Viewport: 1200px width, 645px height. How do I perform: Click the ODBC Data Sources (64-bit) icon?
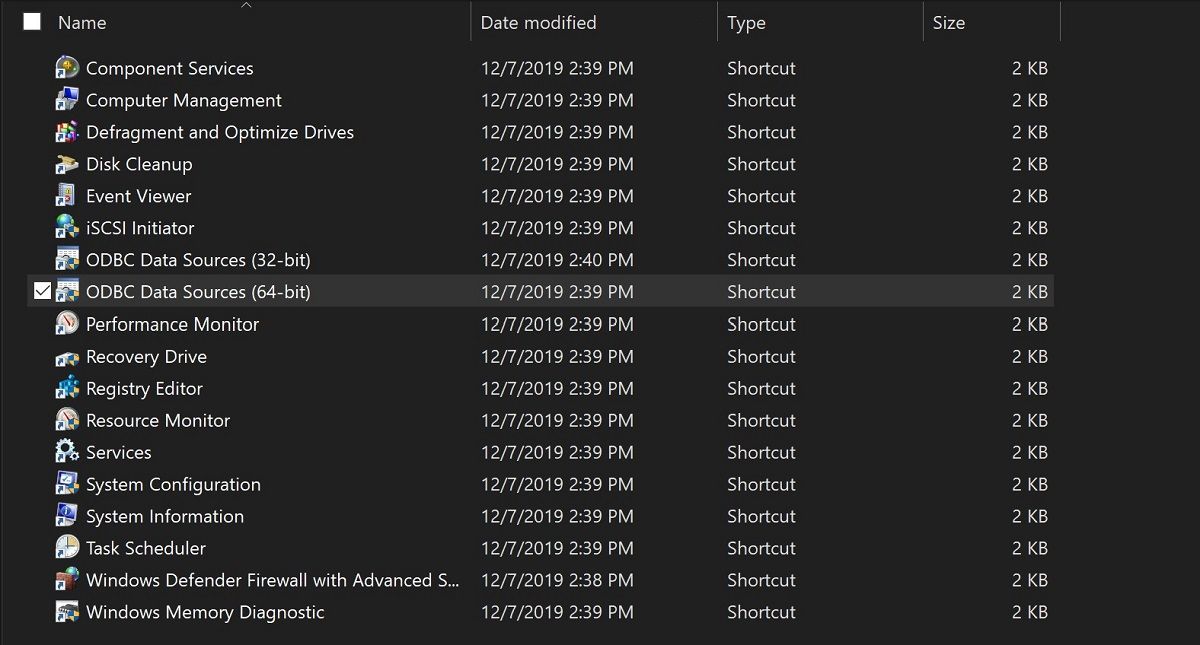tap(67, 292)
